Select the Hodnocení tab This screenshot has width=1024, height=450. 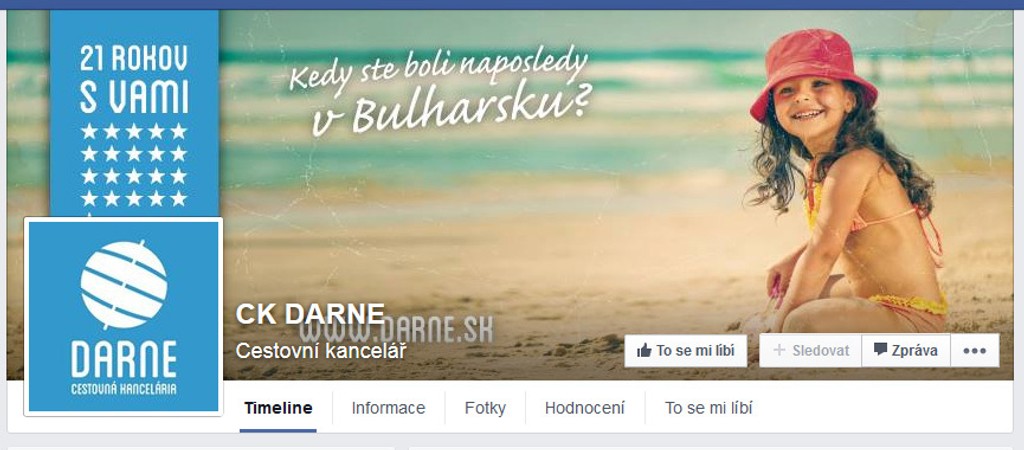pos(584,409)
